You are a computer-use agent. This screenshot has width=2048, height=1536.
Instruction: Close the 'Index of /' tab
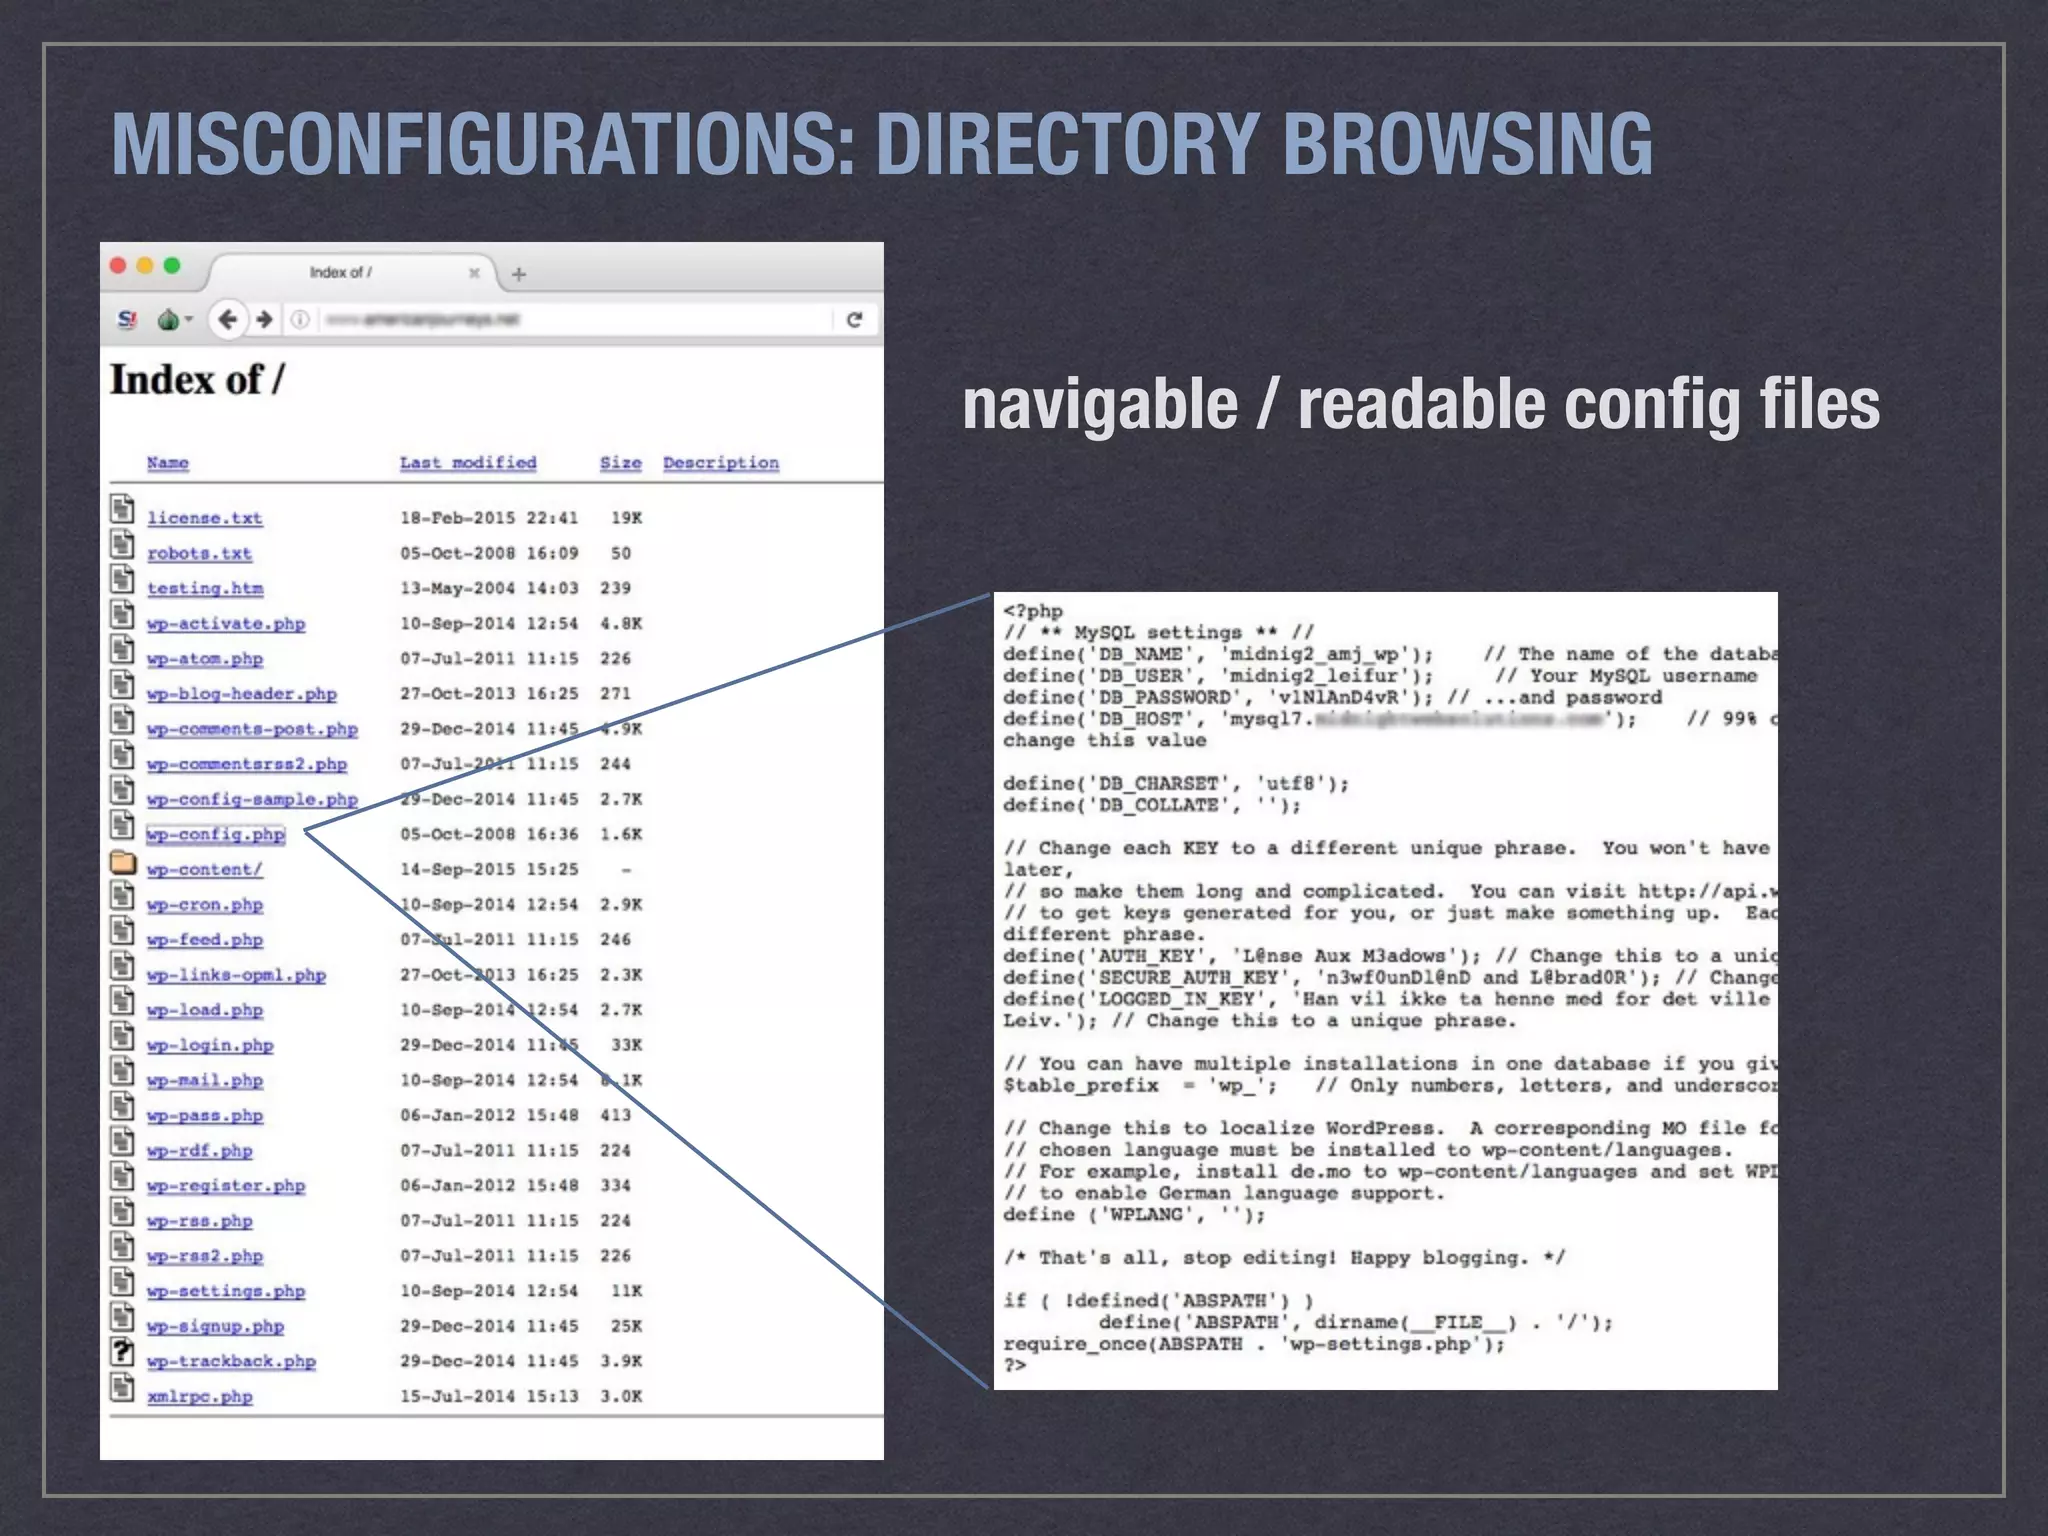point(474,272)
